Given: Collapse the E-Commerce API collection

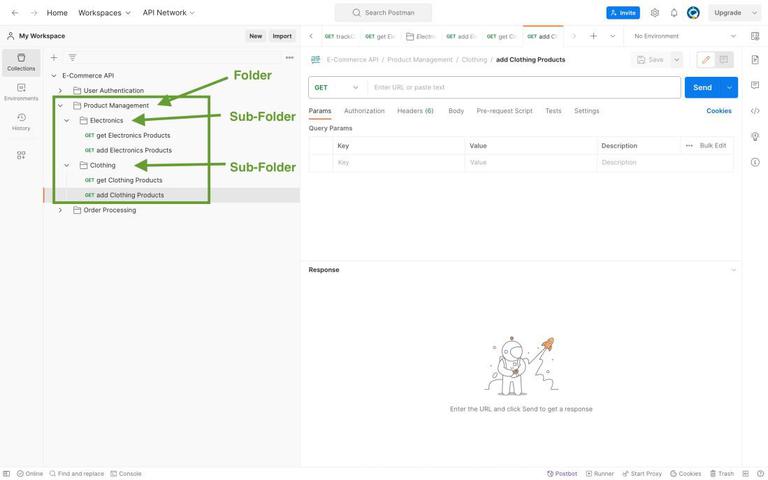Looking at the screenshot, I should [54, 76].
